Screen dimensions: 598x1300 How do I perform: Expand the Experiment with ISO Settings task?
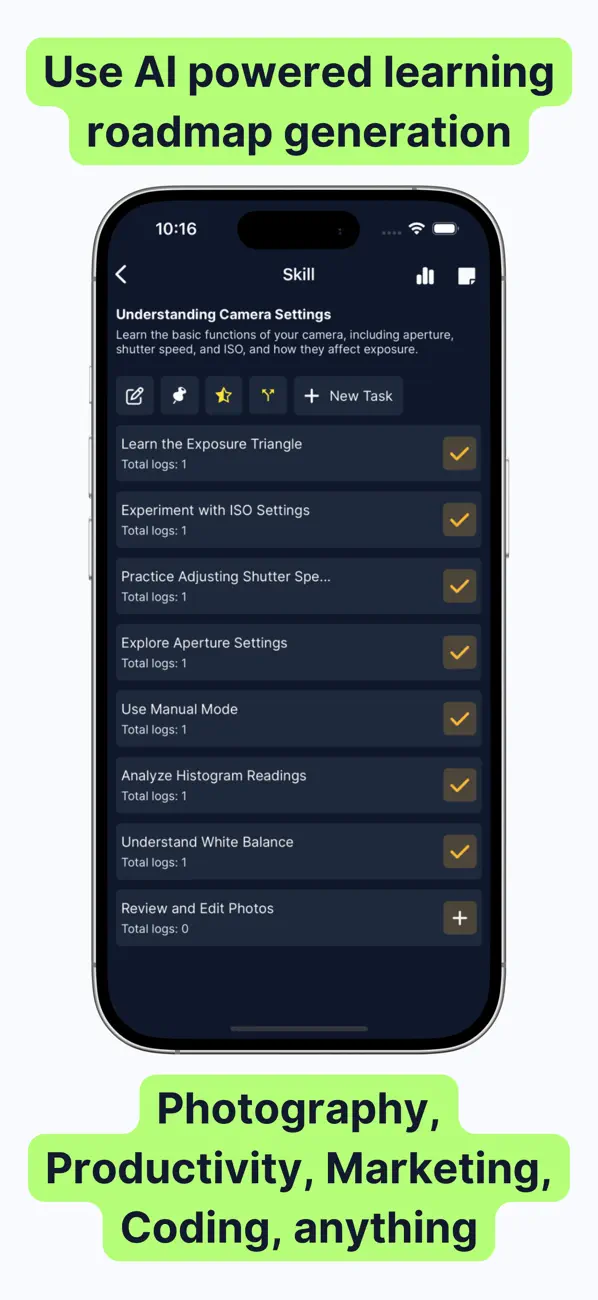tap(250, 519)
